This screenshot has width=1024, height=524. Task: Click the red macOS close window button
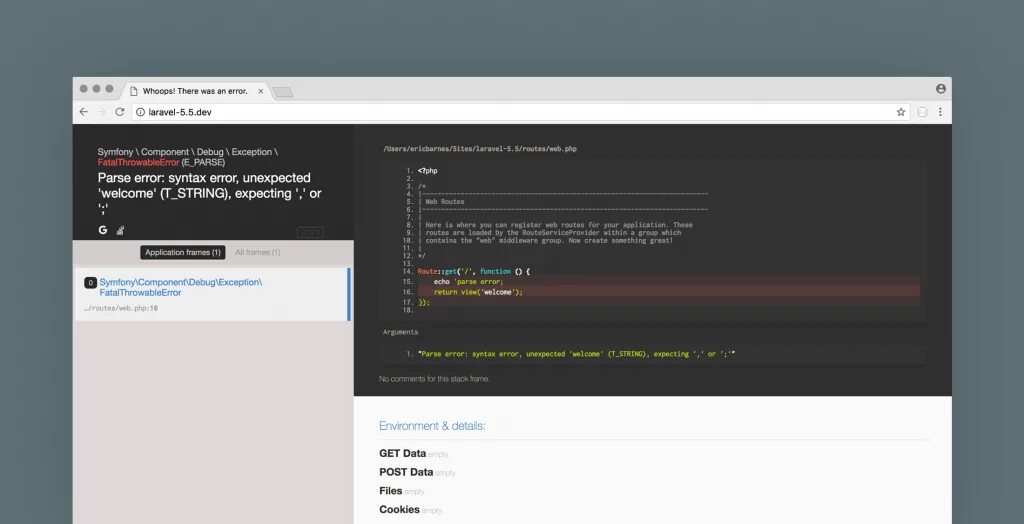(84, 89)
